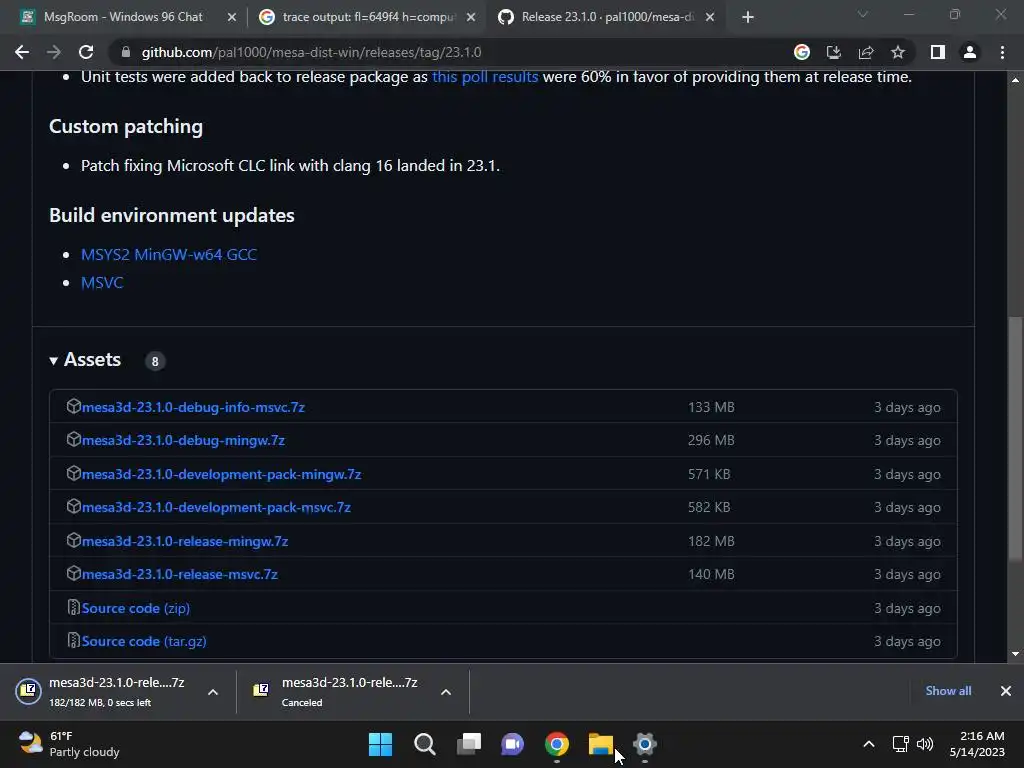Download mesa3d-23.1.0-debug-info-msvc.7z
This screenshot has width=1024, height=768.
point(193,408)
